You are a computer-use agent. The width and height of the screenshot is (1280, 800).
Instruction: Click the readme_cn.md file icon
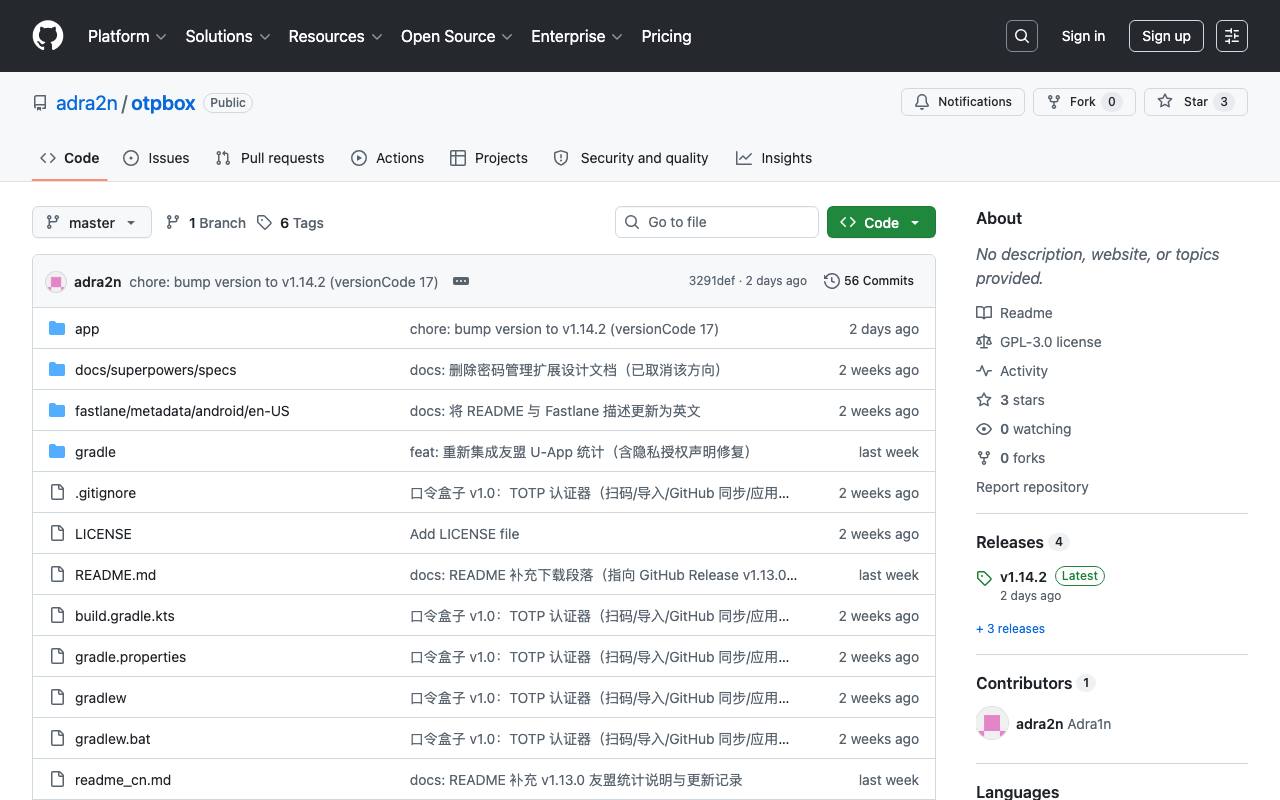(x=57, y=780)
